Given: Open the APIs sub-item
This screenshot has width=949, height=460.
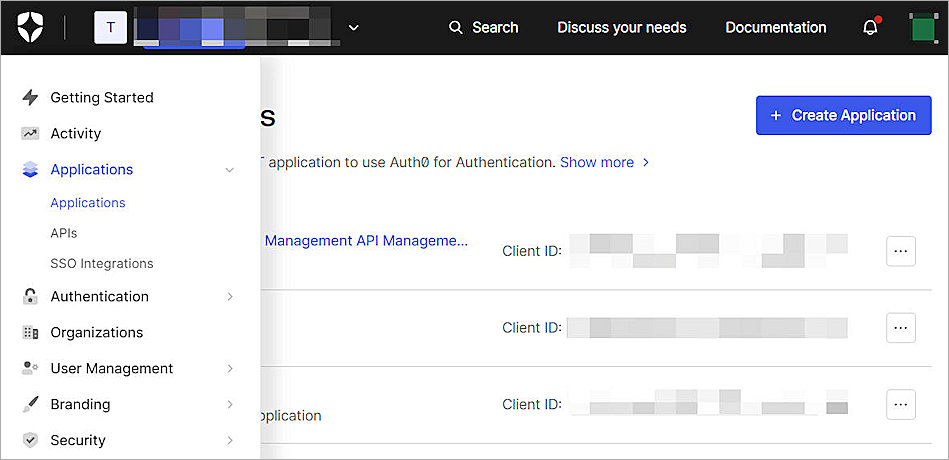Looking at the screenshot, I should 64,233.
